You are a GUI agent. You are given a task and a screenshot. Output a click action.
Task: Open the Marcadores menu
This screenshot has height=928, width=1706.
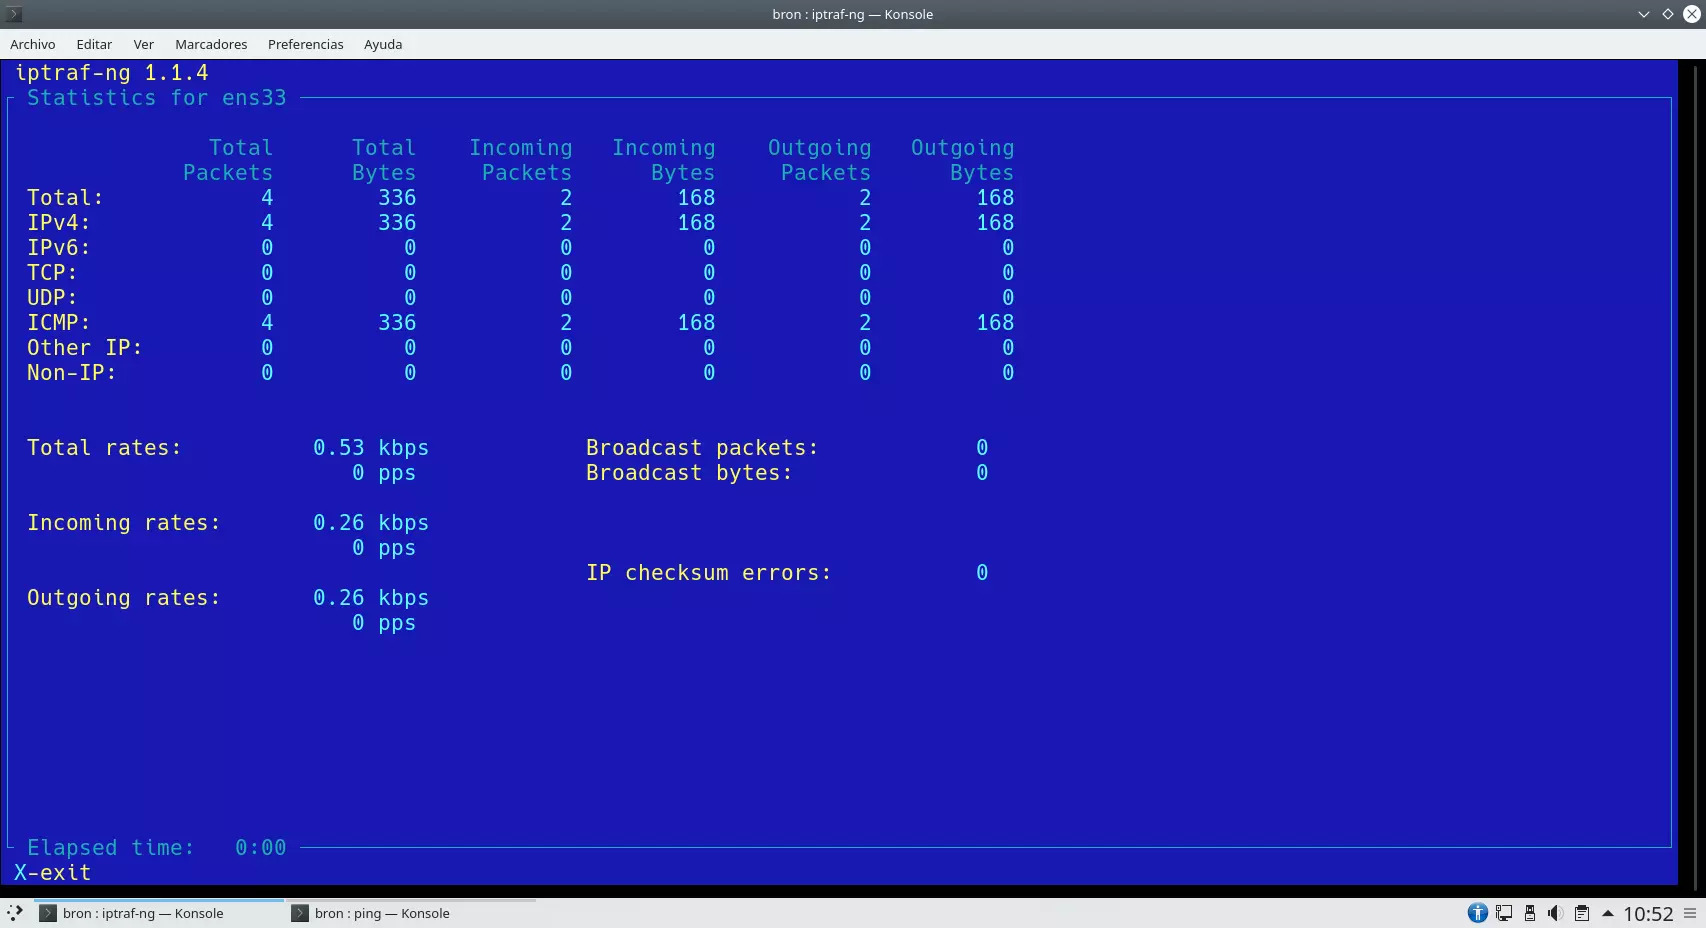[x=211, y=44]
